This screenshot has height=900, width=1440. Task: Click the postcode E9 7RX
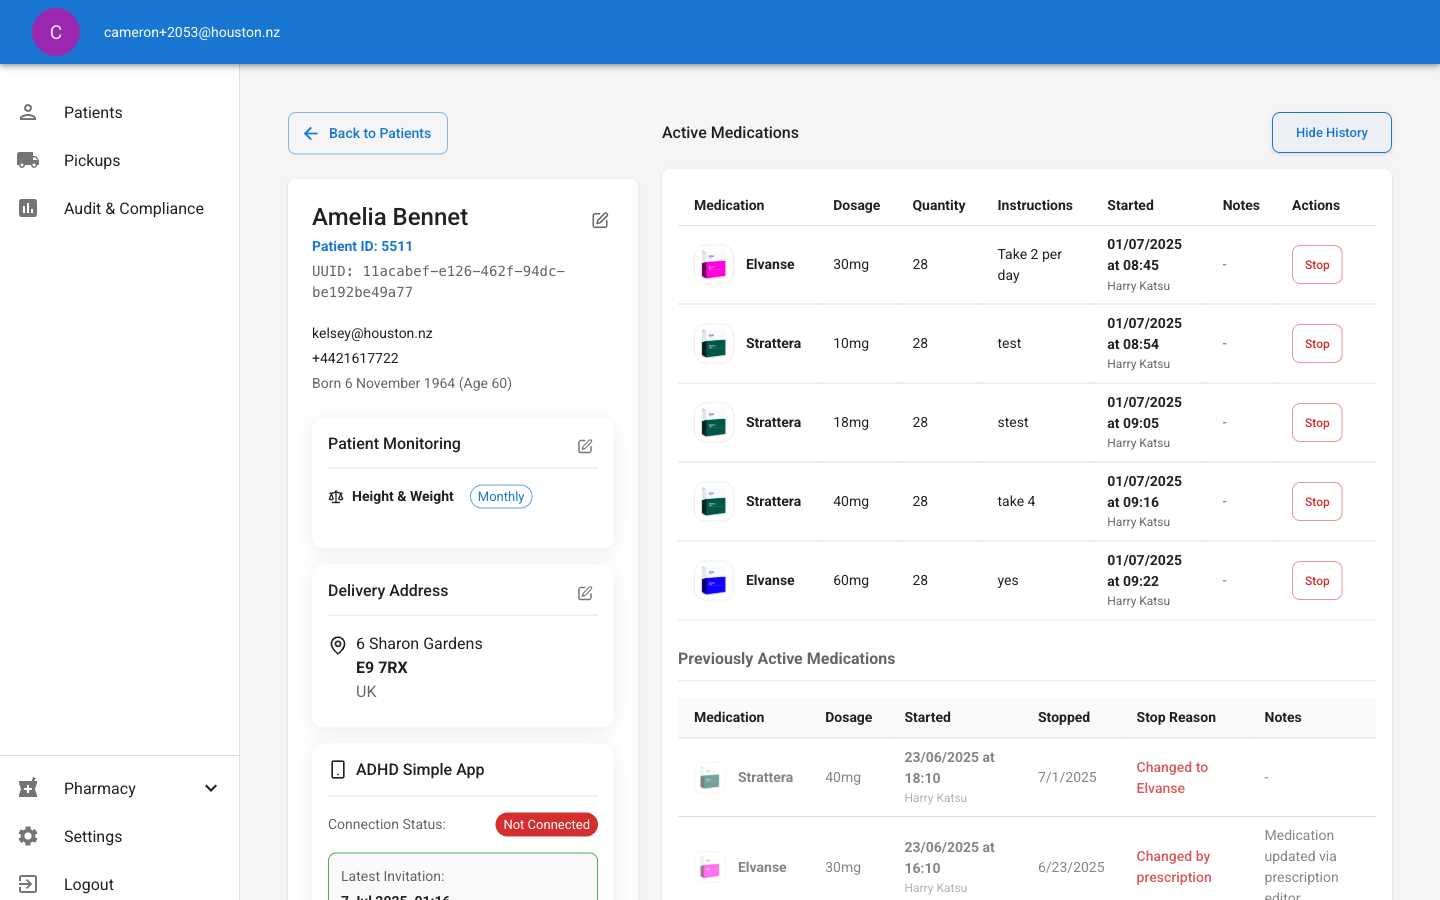pyautogui.click(x=382, y=668)
